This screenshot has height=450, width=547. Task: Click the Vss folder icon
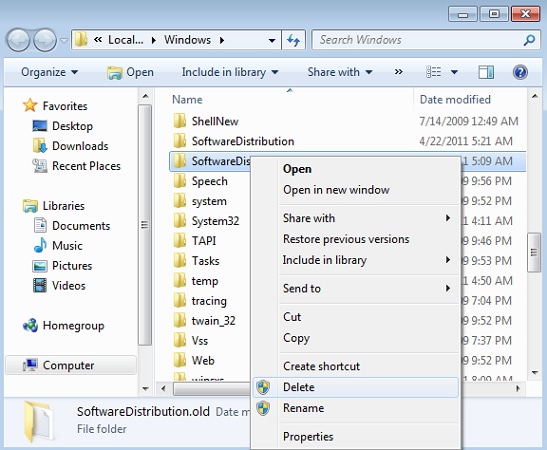pyautogui.click(x=180, y=340)
